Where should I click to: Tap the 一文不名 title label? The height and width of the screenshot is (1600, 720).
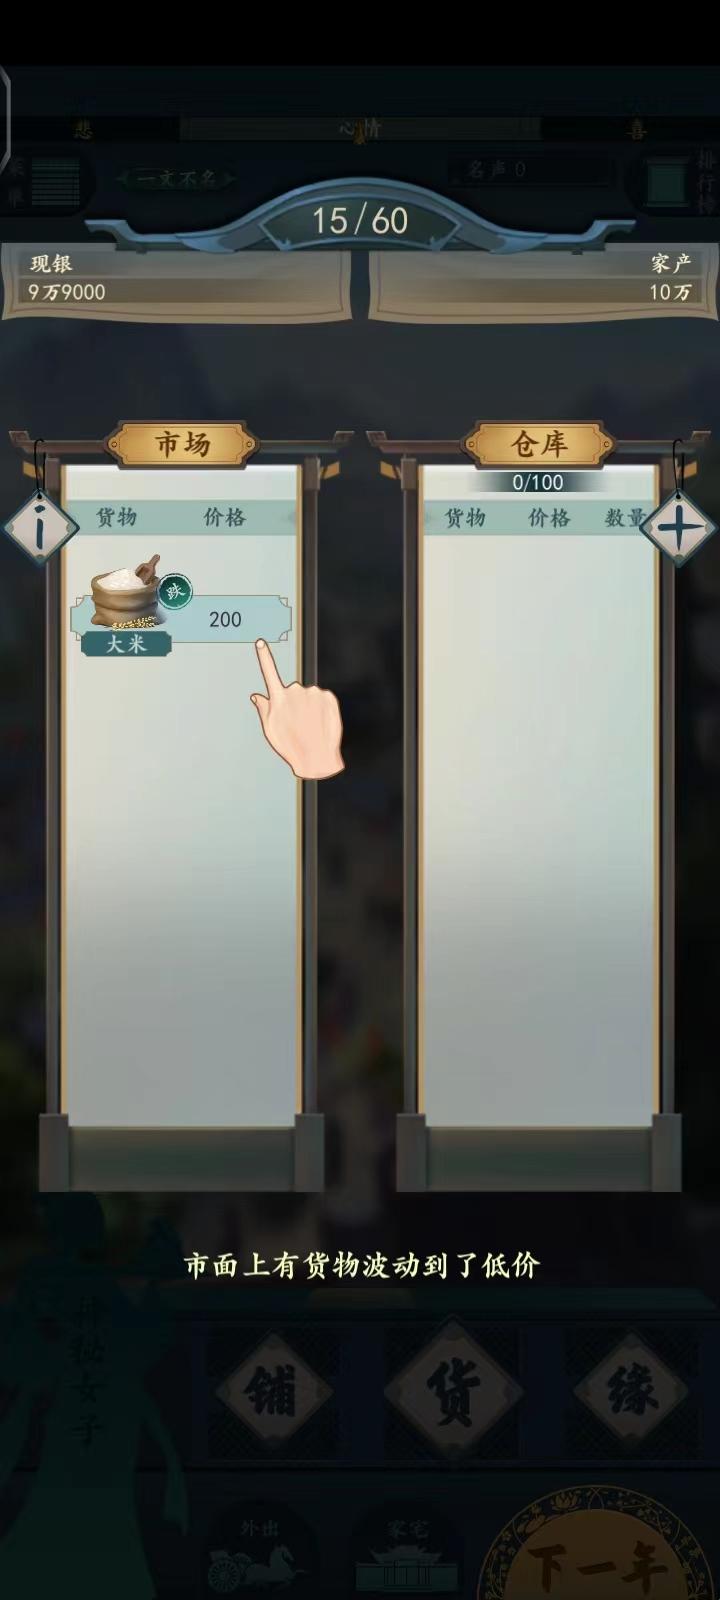click(176, 178)
